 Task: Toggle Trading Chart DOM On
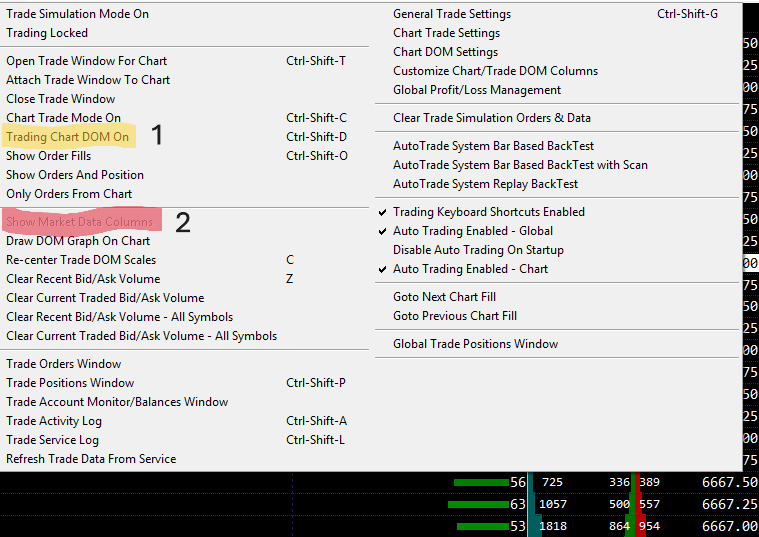pyautogui.click(x=67, y=137)
